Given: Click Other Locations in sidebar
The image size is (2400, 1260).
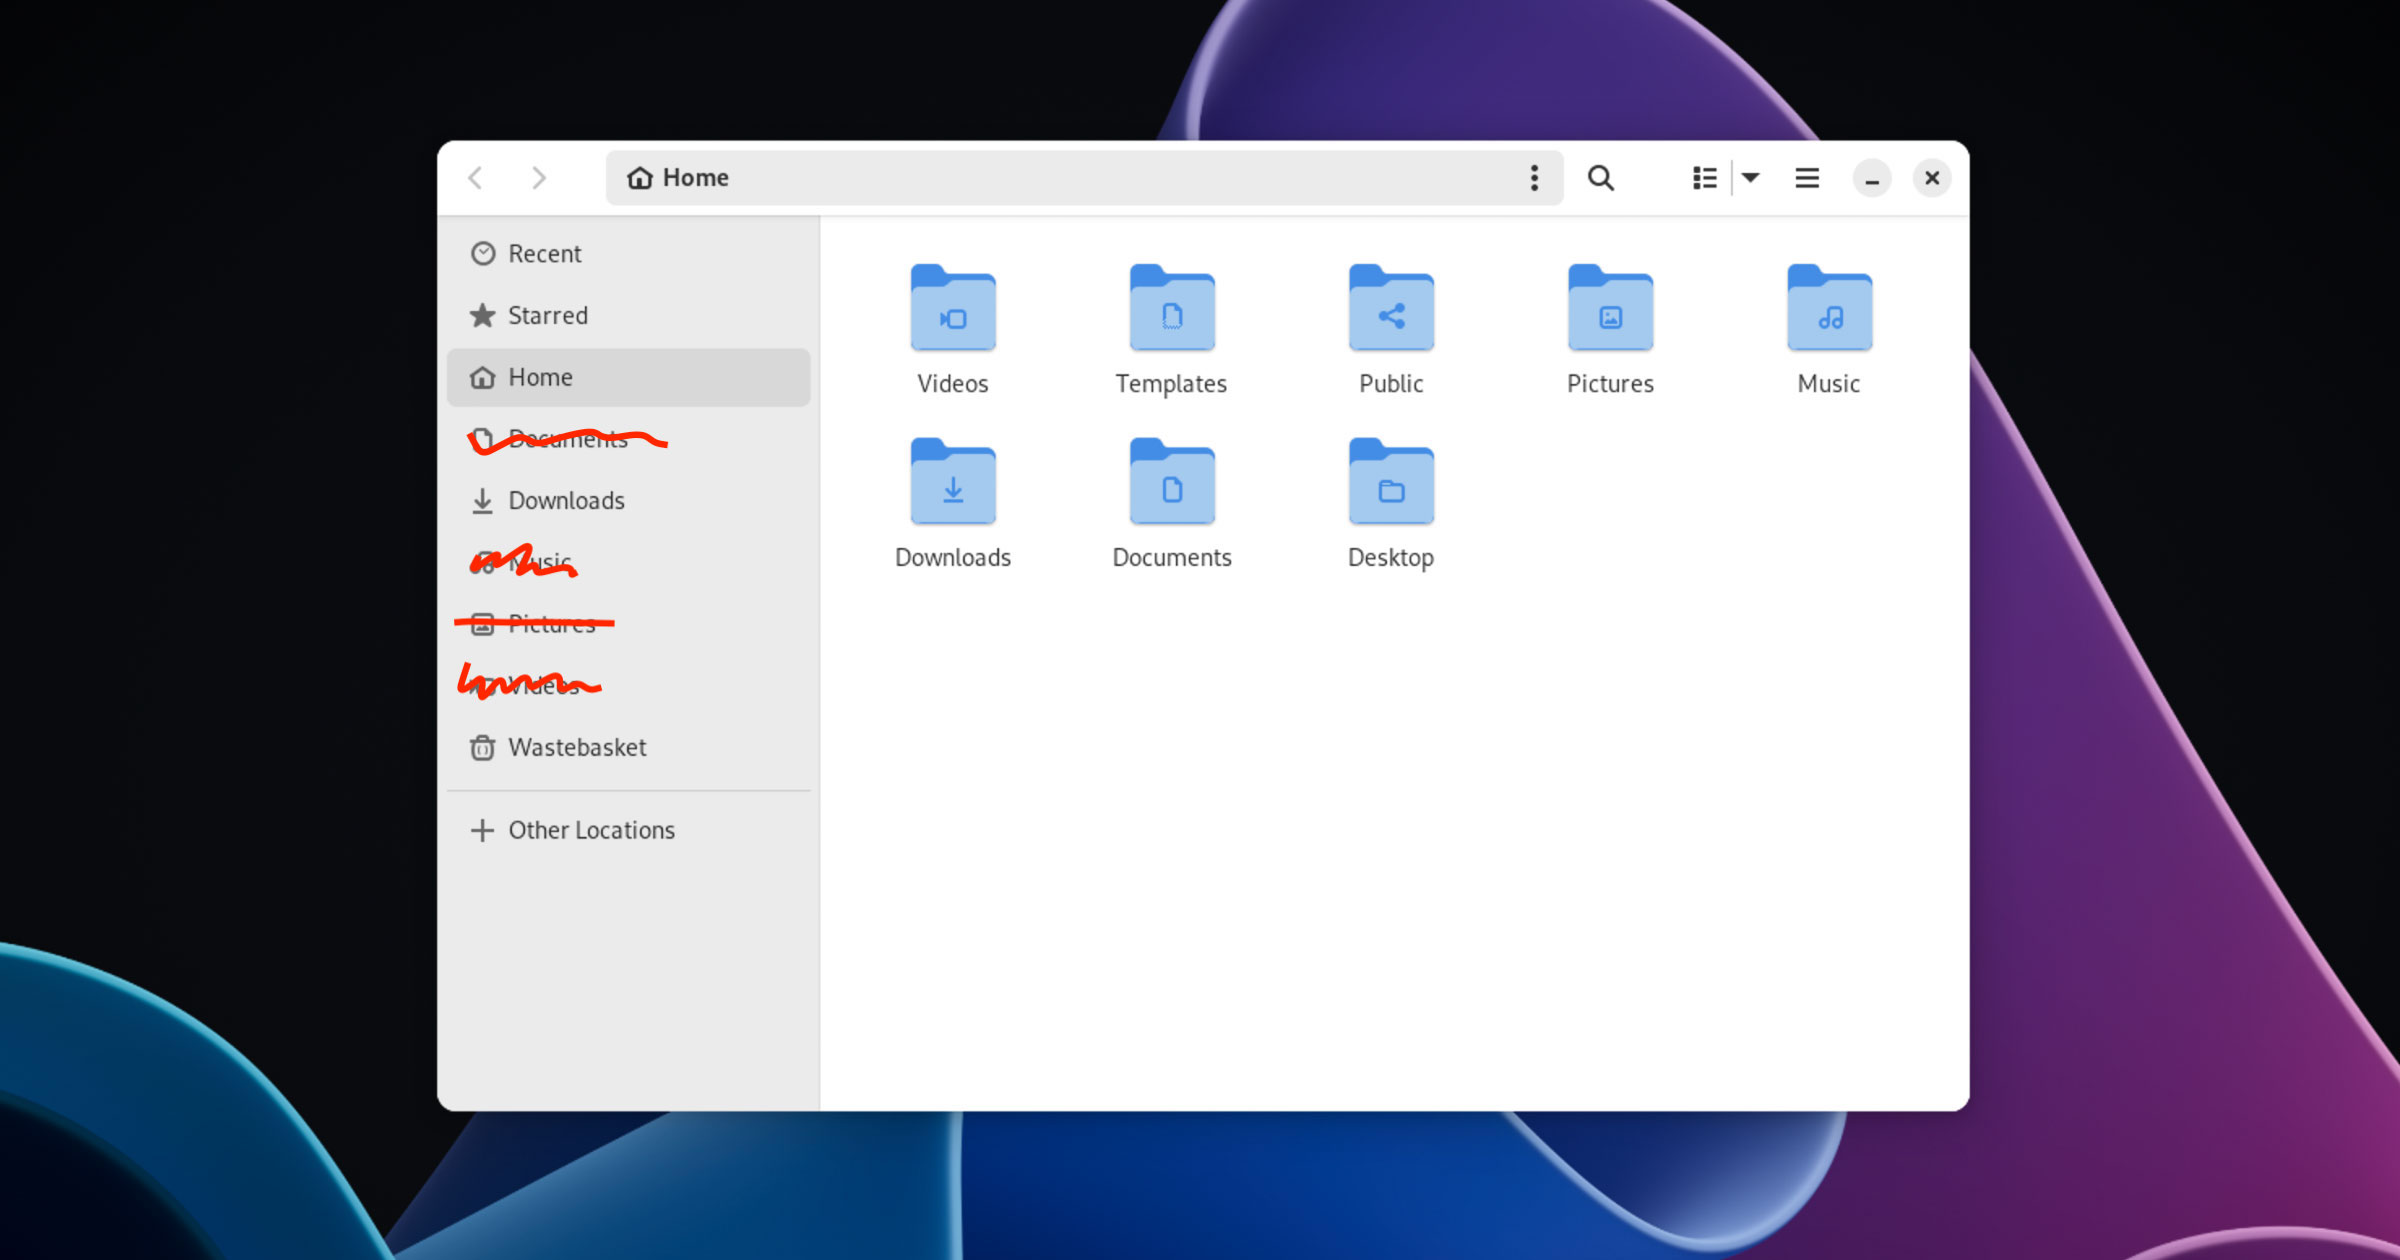Looking at the screenshot, I should point(591,831).
